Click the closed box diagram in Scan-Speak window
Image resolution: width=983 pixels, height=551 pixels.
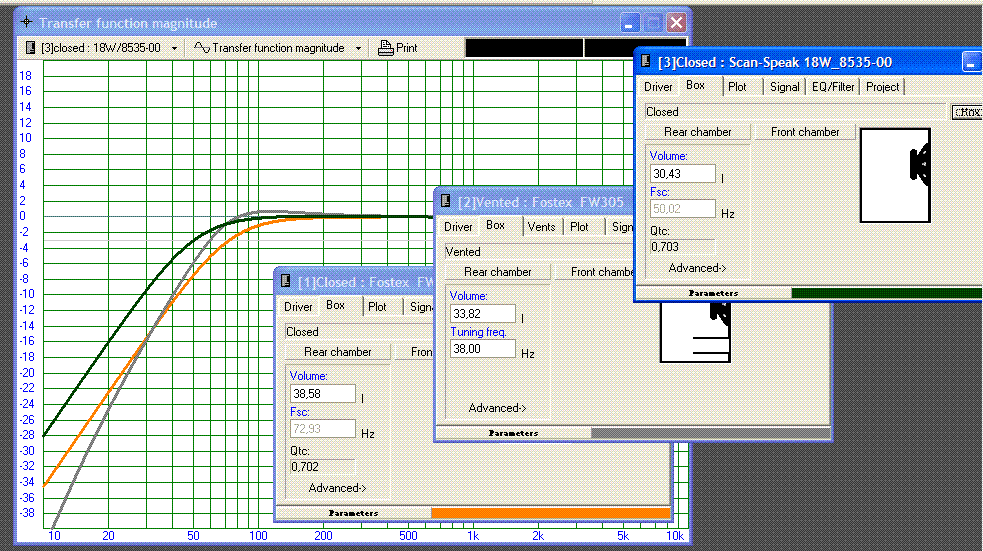pyautogui.click(x=895, y=176)
